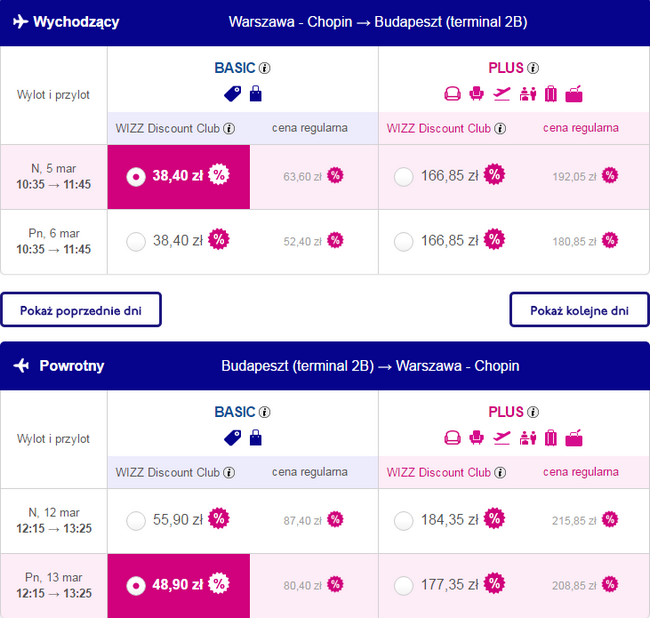
Task: Click 'Pokaż kolejne dni' button
Action: [x=579, y=310]
